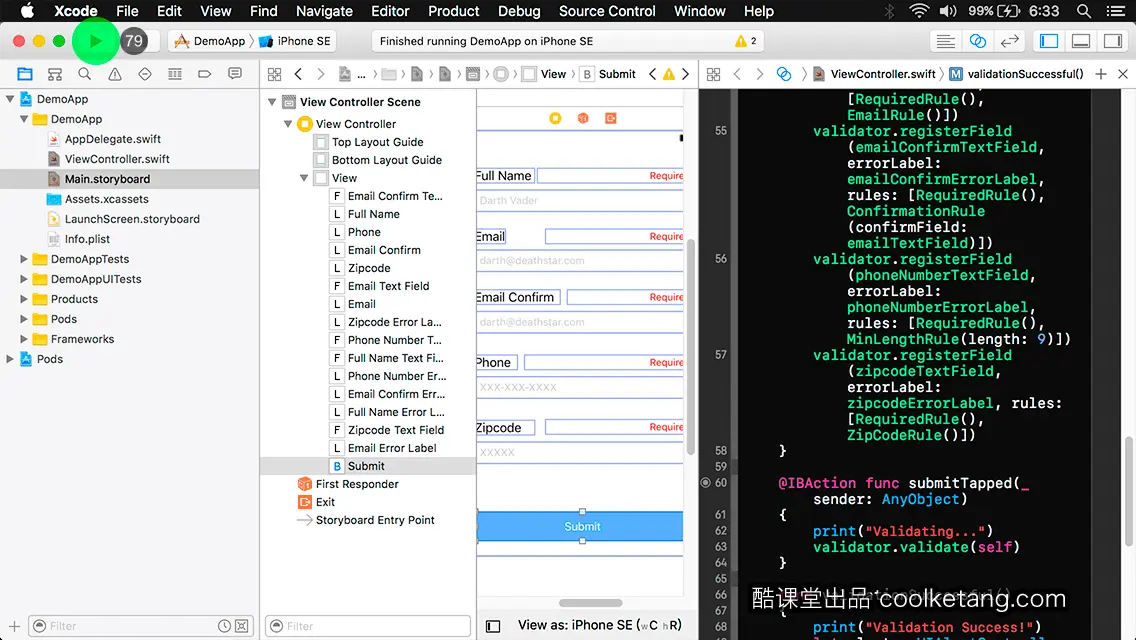The width and height of the screenshot is (1136, 640).
Task: Select AppDelegate.swift in project navigator
Action: pyautogui.click(x=112, y=139)
